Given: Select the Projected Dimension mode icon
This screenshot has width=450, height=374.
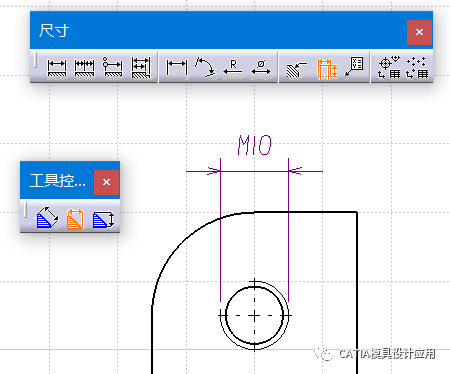Looking at the screenshot, I should point(47,218).
